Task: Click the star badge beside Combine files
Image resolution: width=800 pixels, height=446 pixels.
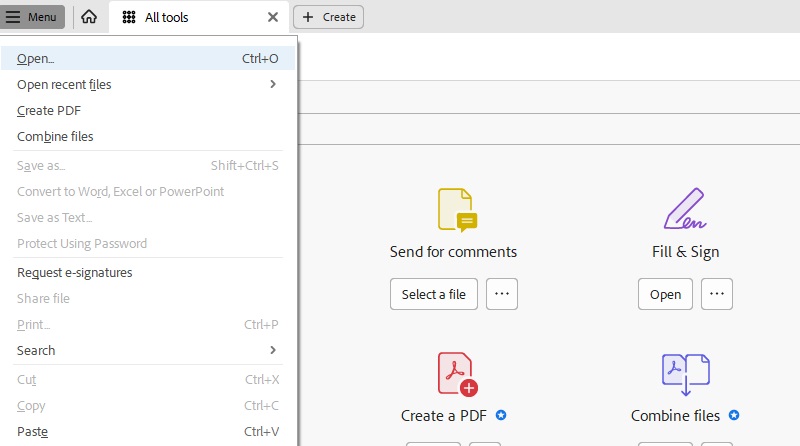Action: click(734, 415)
